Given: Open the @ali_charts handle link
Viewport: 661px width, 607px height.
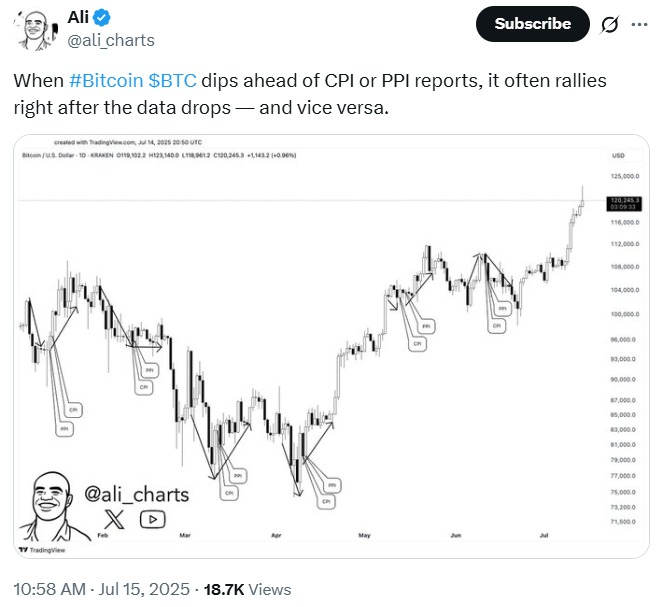Looking at the screenshot, I should pos(111,40).
